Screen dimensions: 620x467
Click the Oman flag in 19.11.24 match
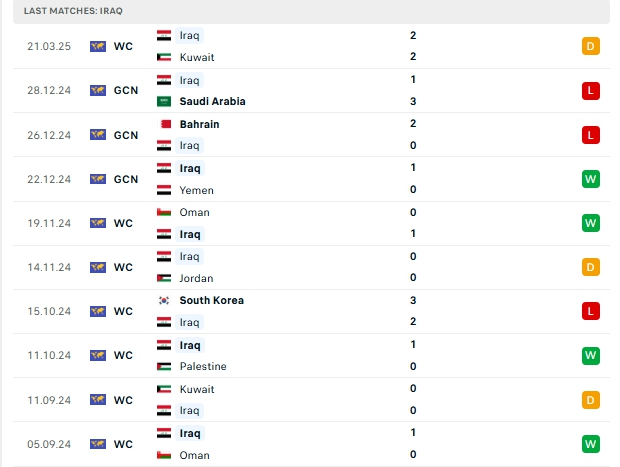164,212
